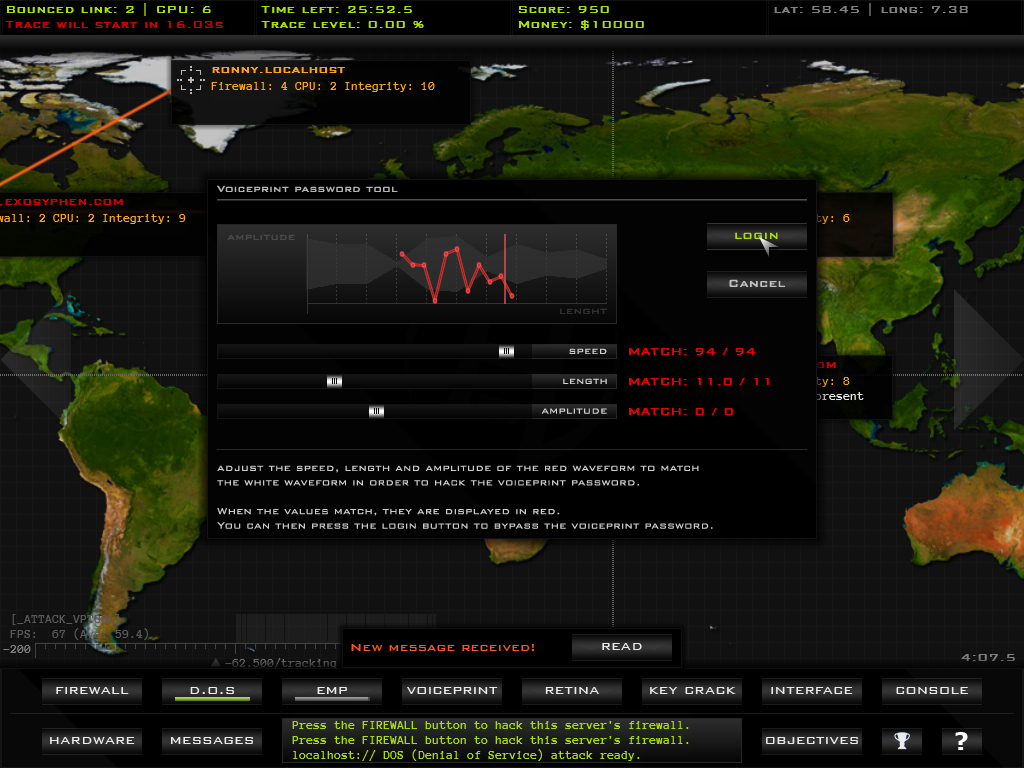Launch the FIREWALL hack tool
The image size is (1024, 768).
click(91, 691)
